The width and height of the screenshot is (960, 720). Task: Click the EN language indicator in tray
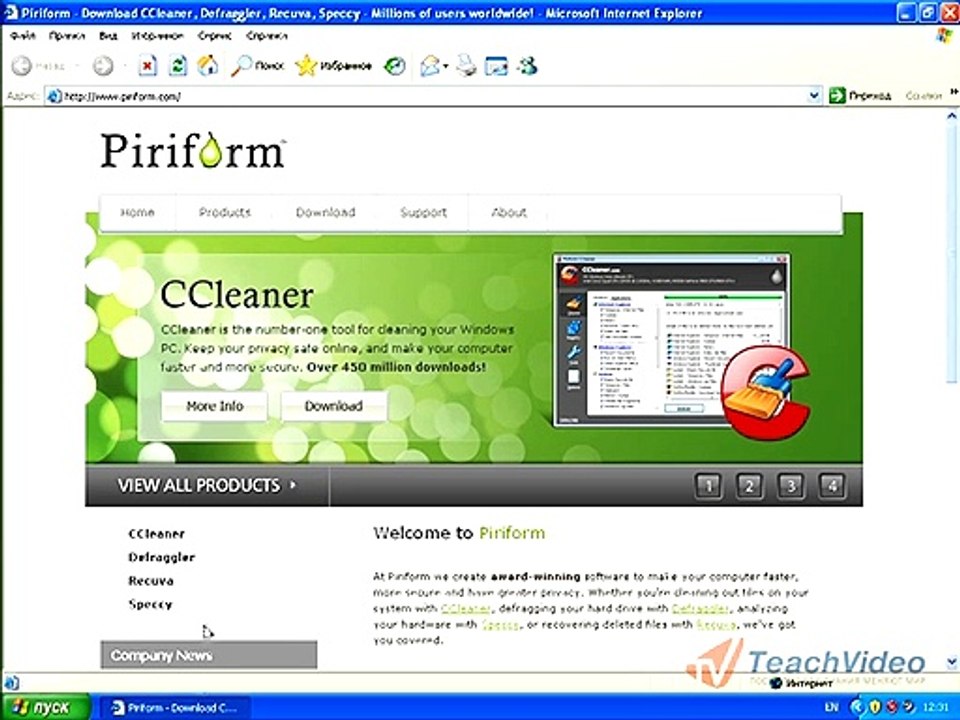[831, 708]
